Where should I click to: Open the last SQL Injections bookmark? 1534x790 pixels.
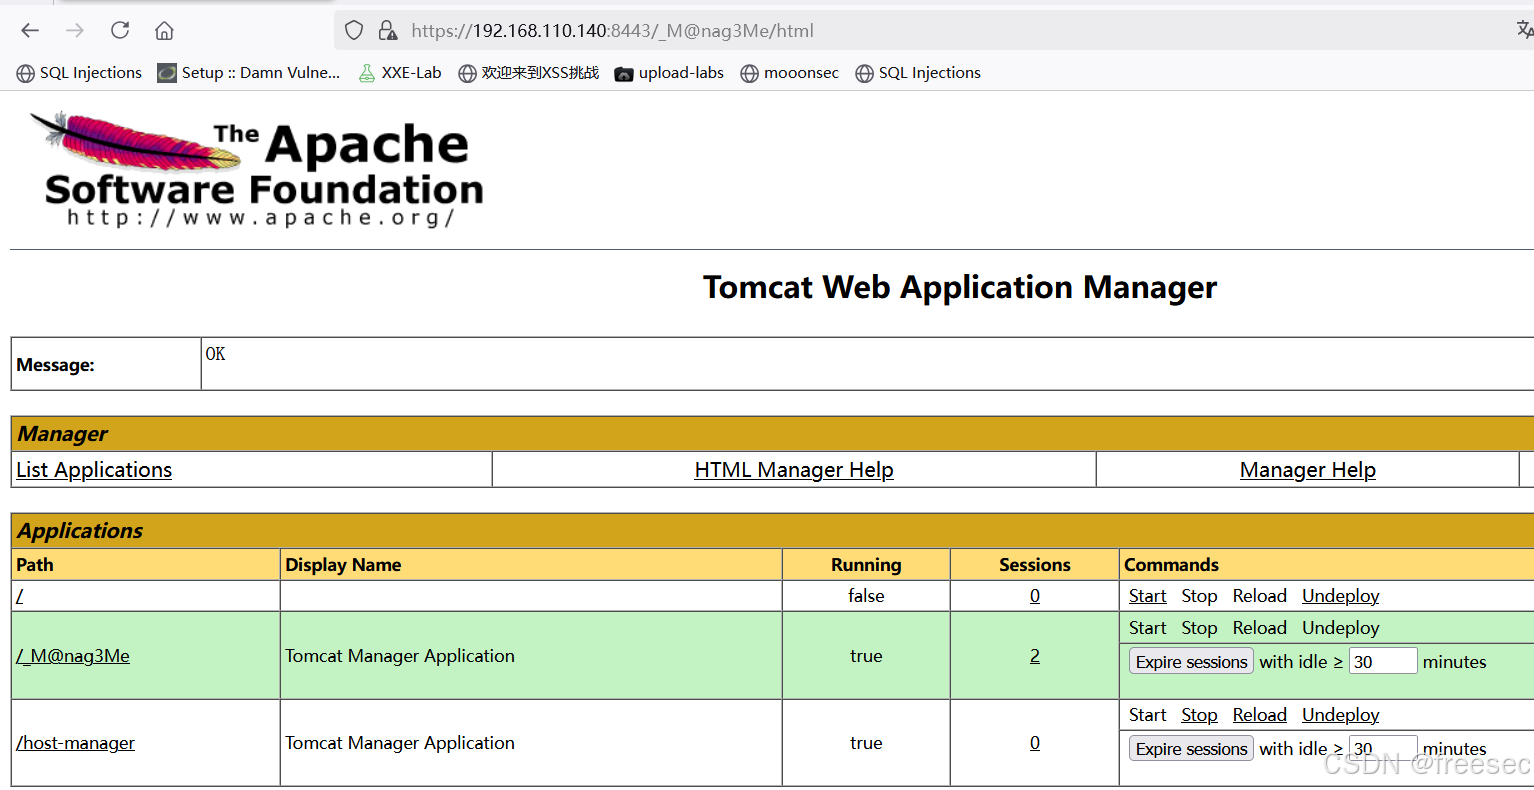click(918, 73)
